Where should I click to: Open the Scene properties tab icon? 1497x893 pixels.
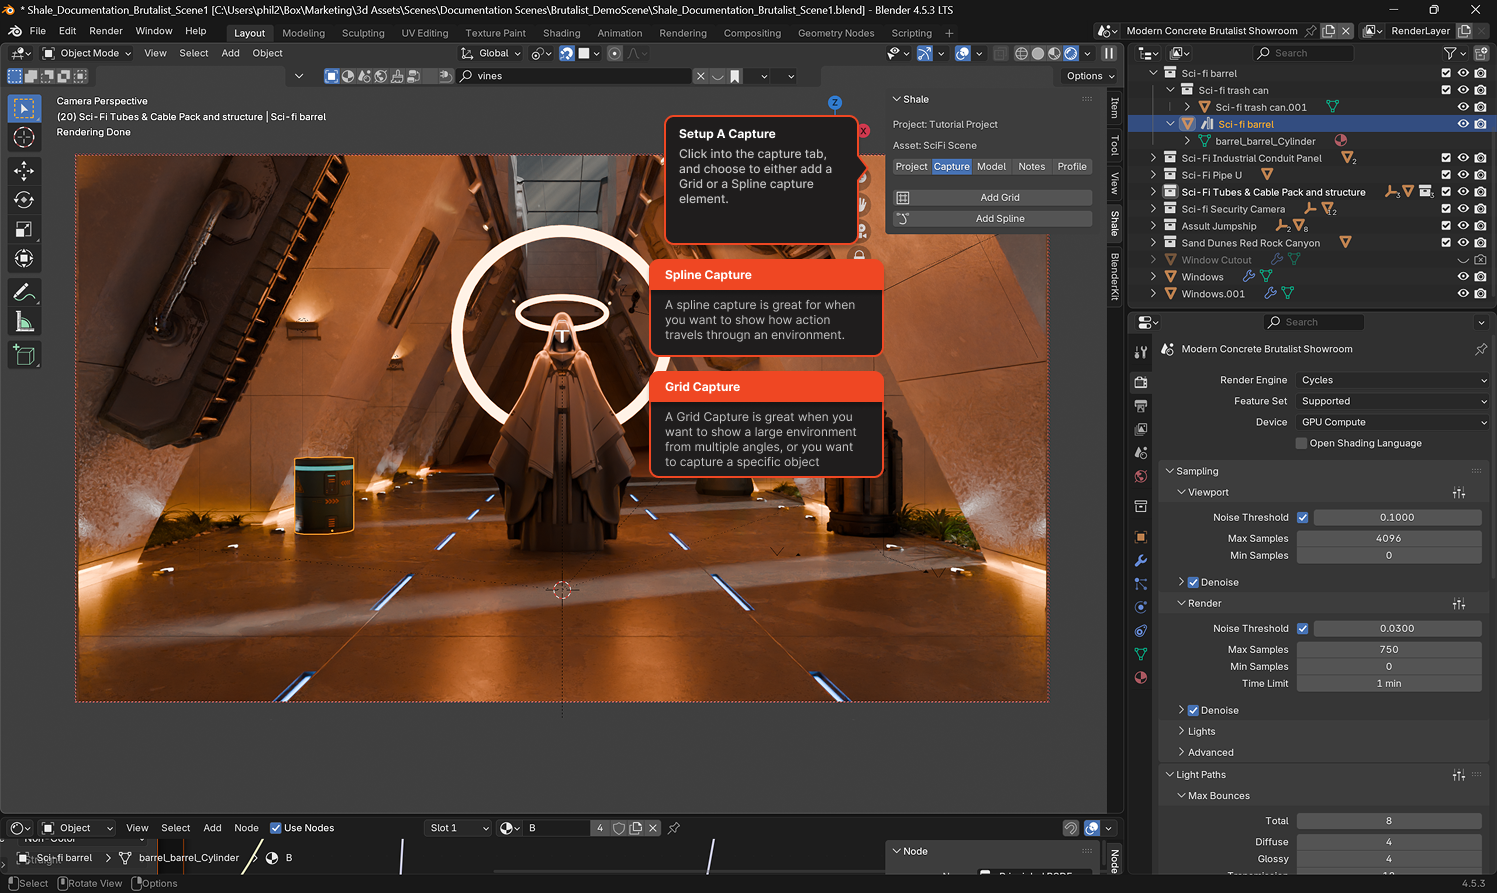point(1141,453)
